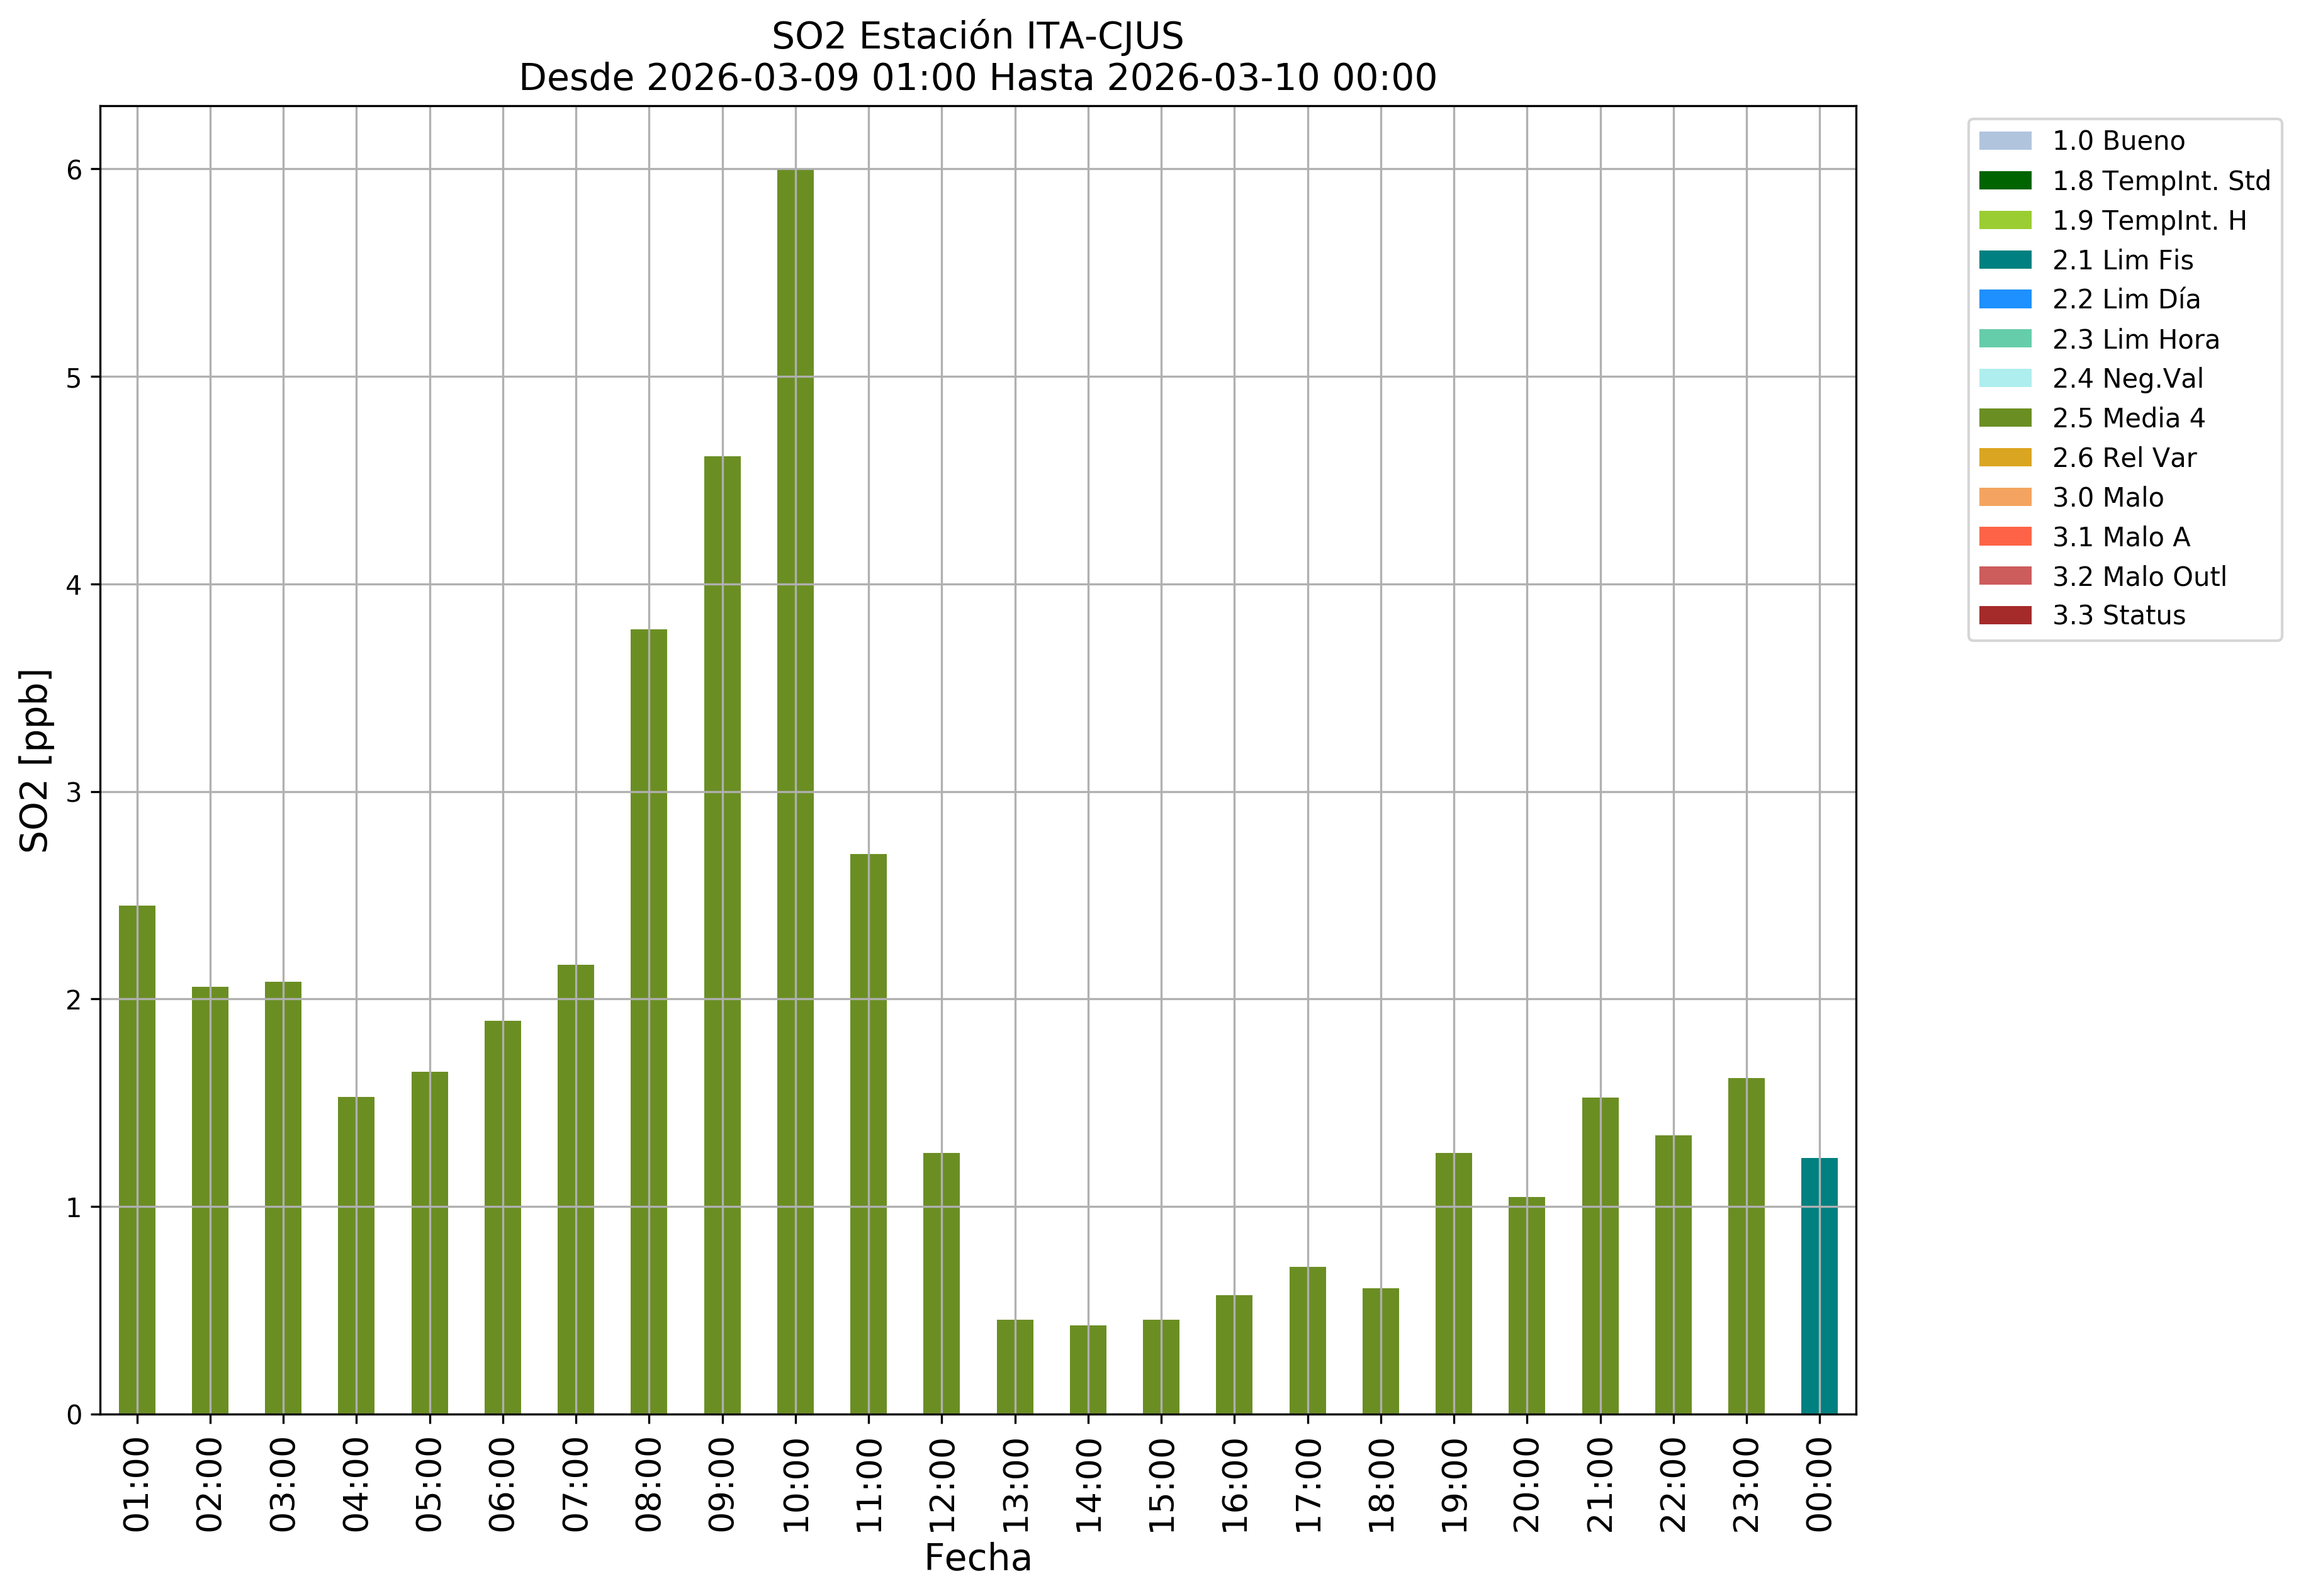Screen dimensions: 2301x1596
Task: Click the chart title SO2 Estación ITA-CJUS
Action: tap(977, 36)
